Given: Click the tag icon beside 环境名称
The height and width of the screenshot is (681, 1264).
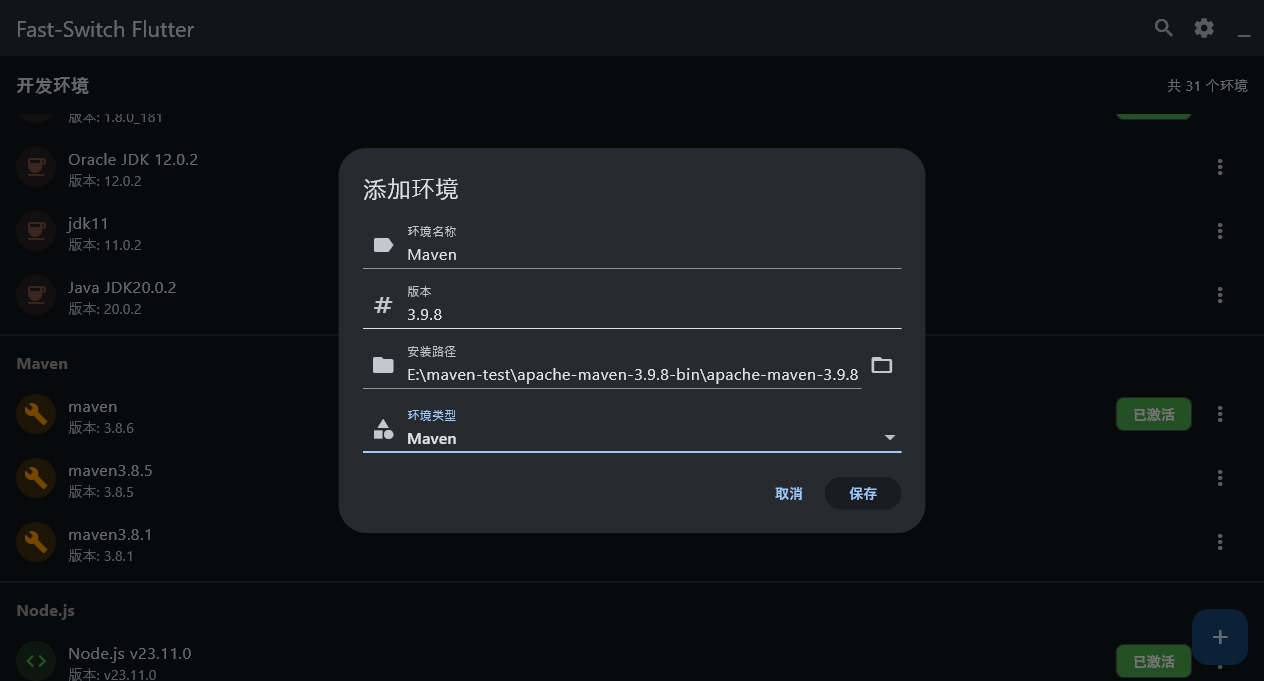Looking at the screenshot, I should coord(383,243).
